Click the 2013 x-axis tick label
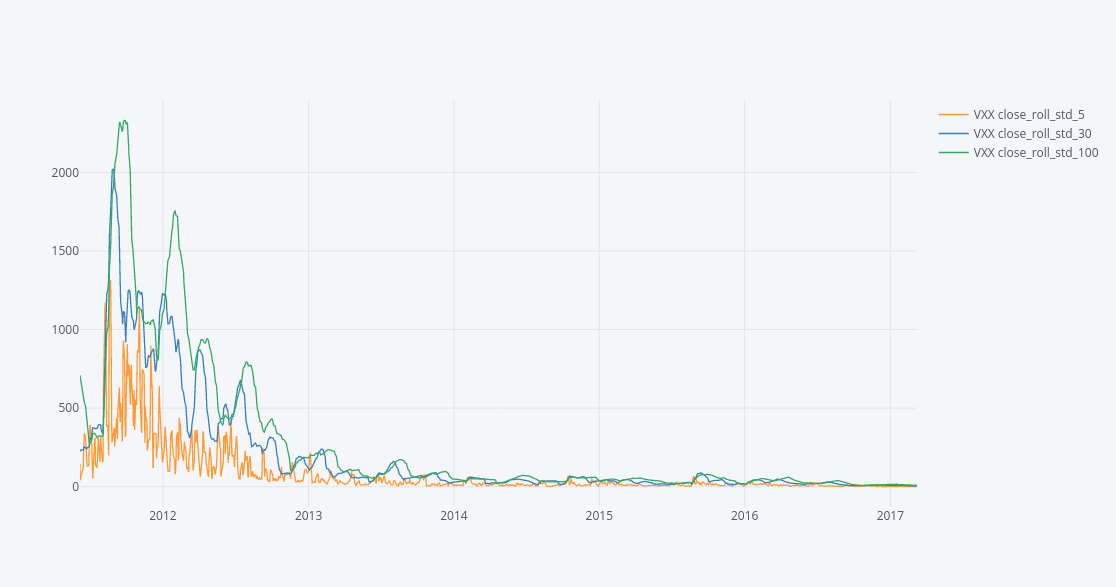 pyautogui.click(x=308, y=516)
